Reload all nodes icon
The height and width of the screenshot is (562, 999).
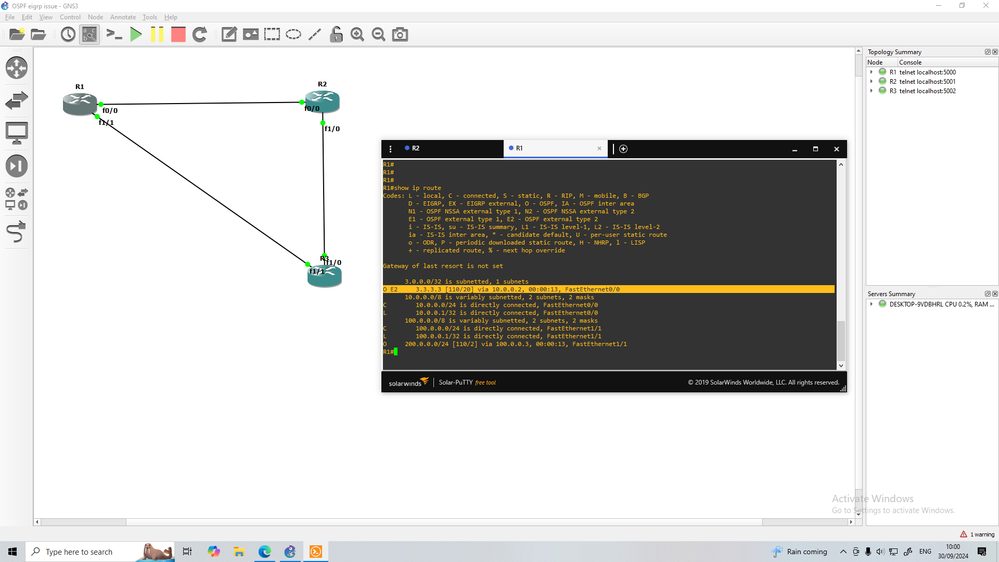(199, 34)
